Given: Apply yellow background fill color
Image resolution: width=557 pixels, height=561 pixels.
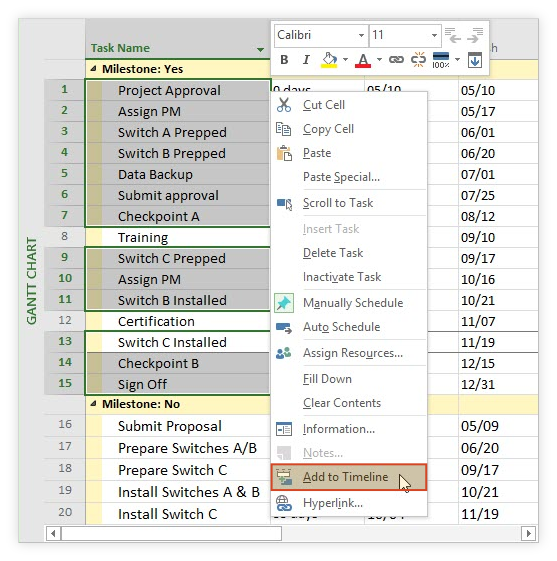Looking at the screenshot, I should [329, 60].
